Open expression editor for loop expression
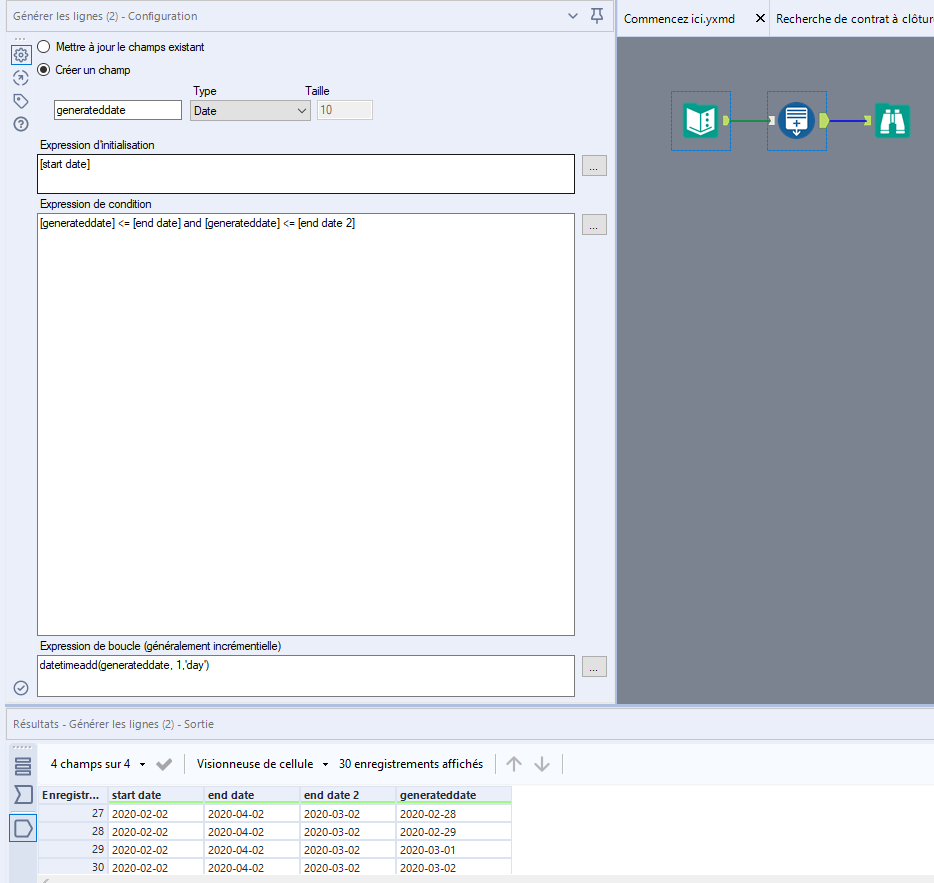 click(x=594, y=667)
